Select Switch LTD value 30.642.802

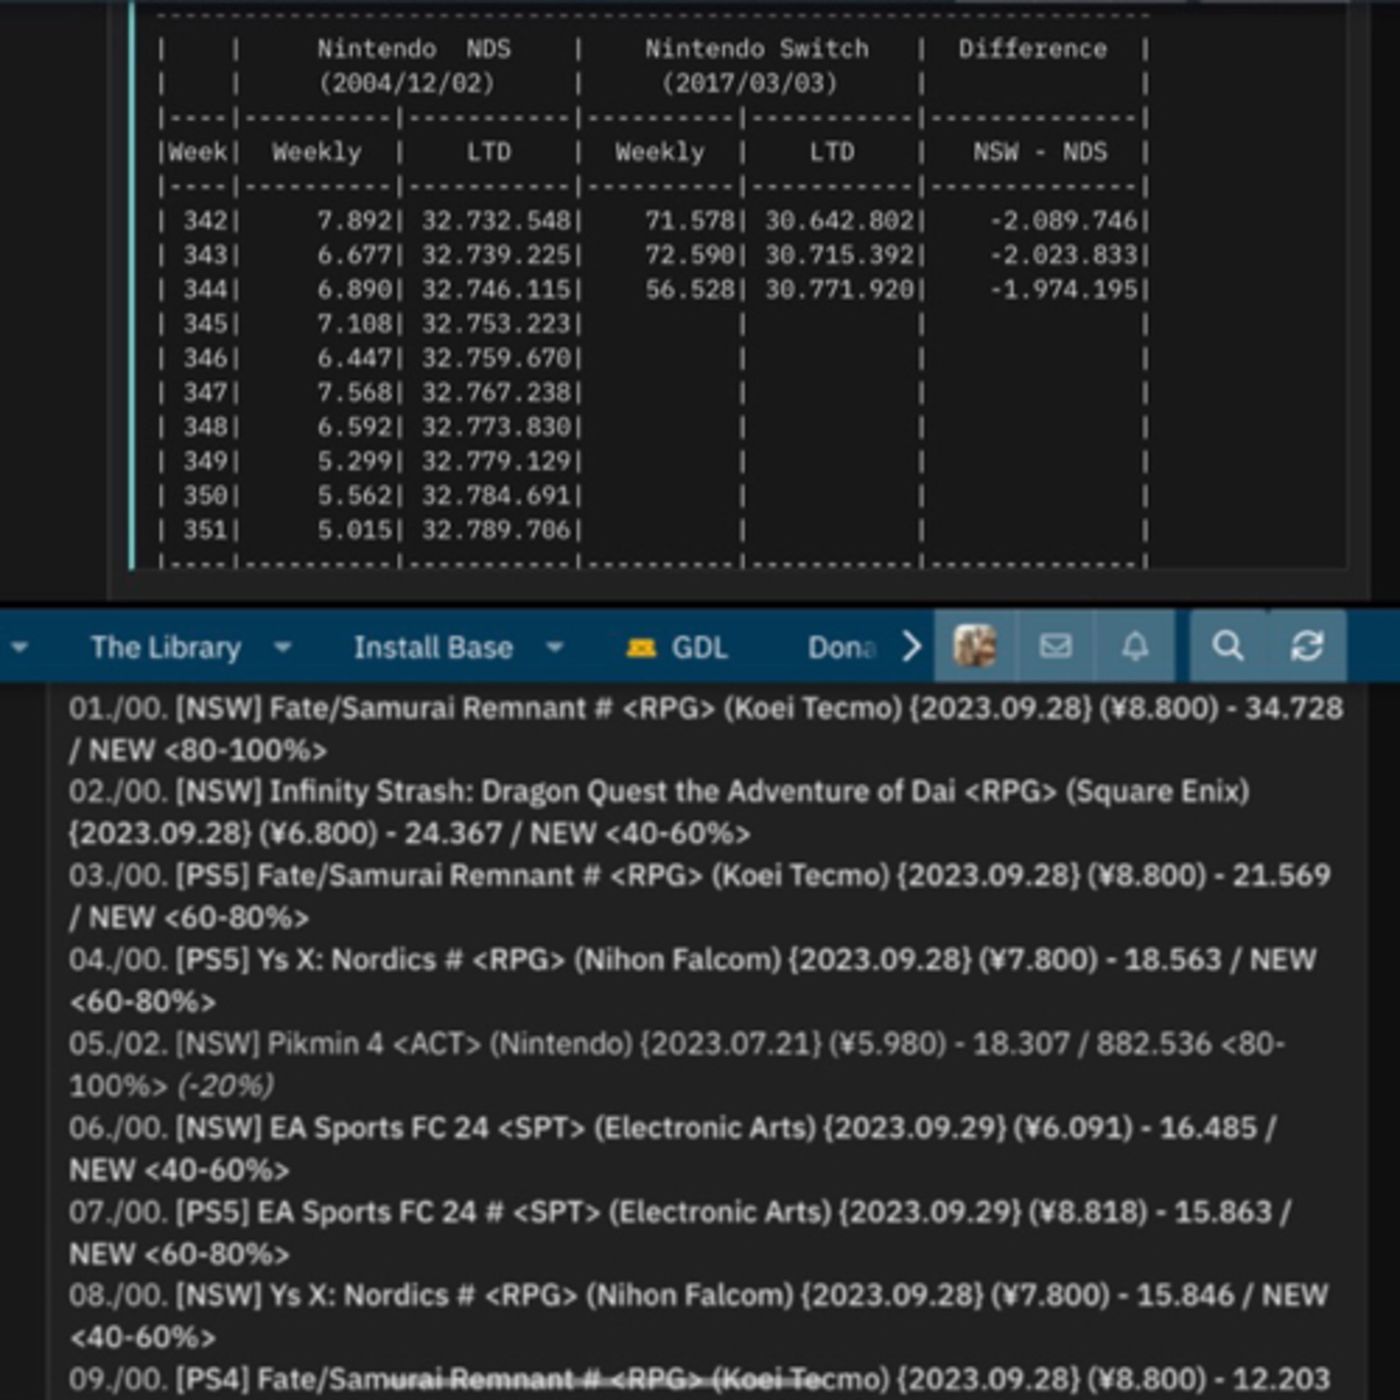click(x=840, y=220)
